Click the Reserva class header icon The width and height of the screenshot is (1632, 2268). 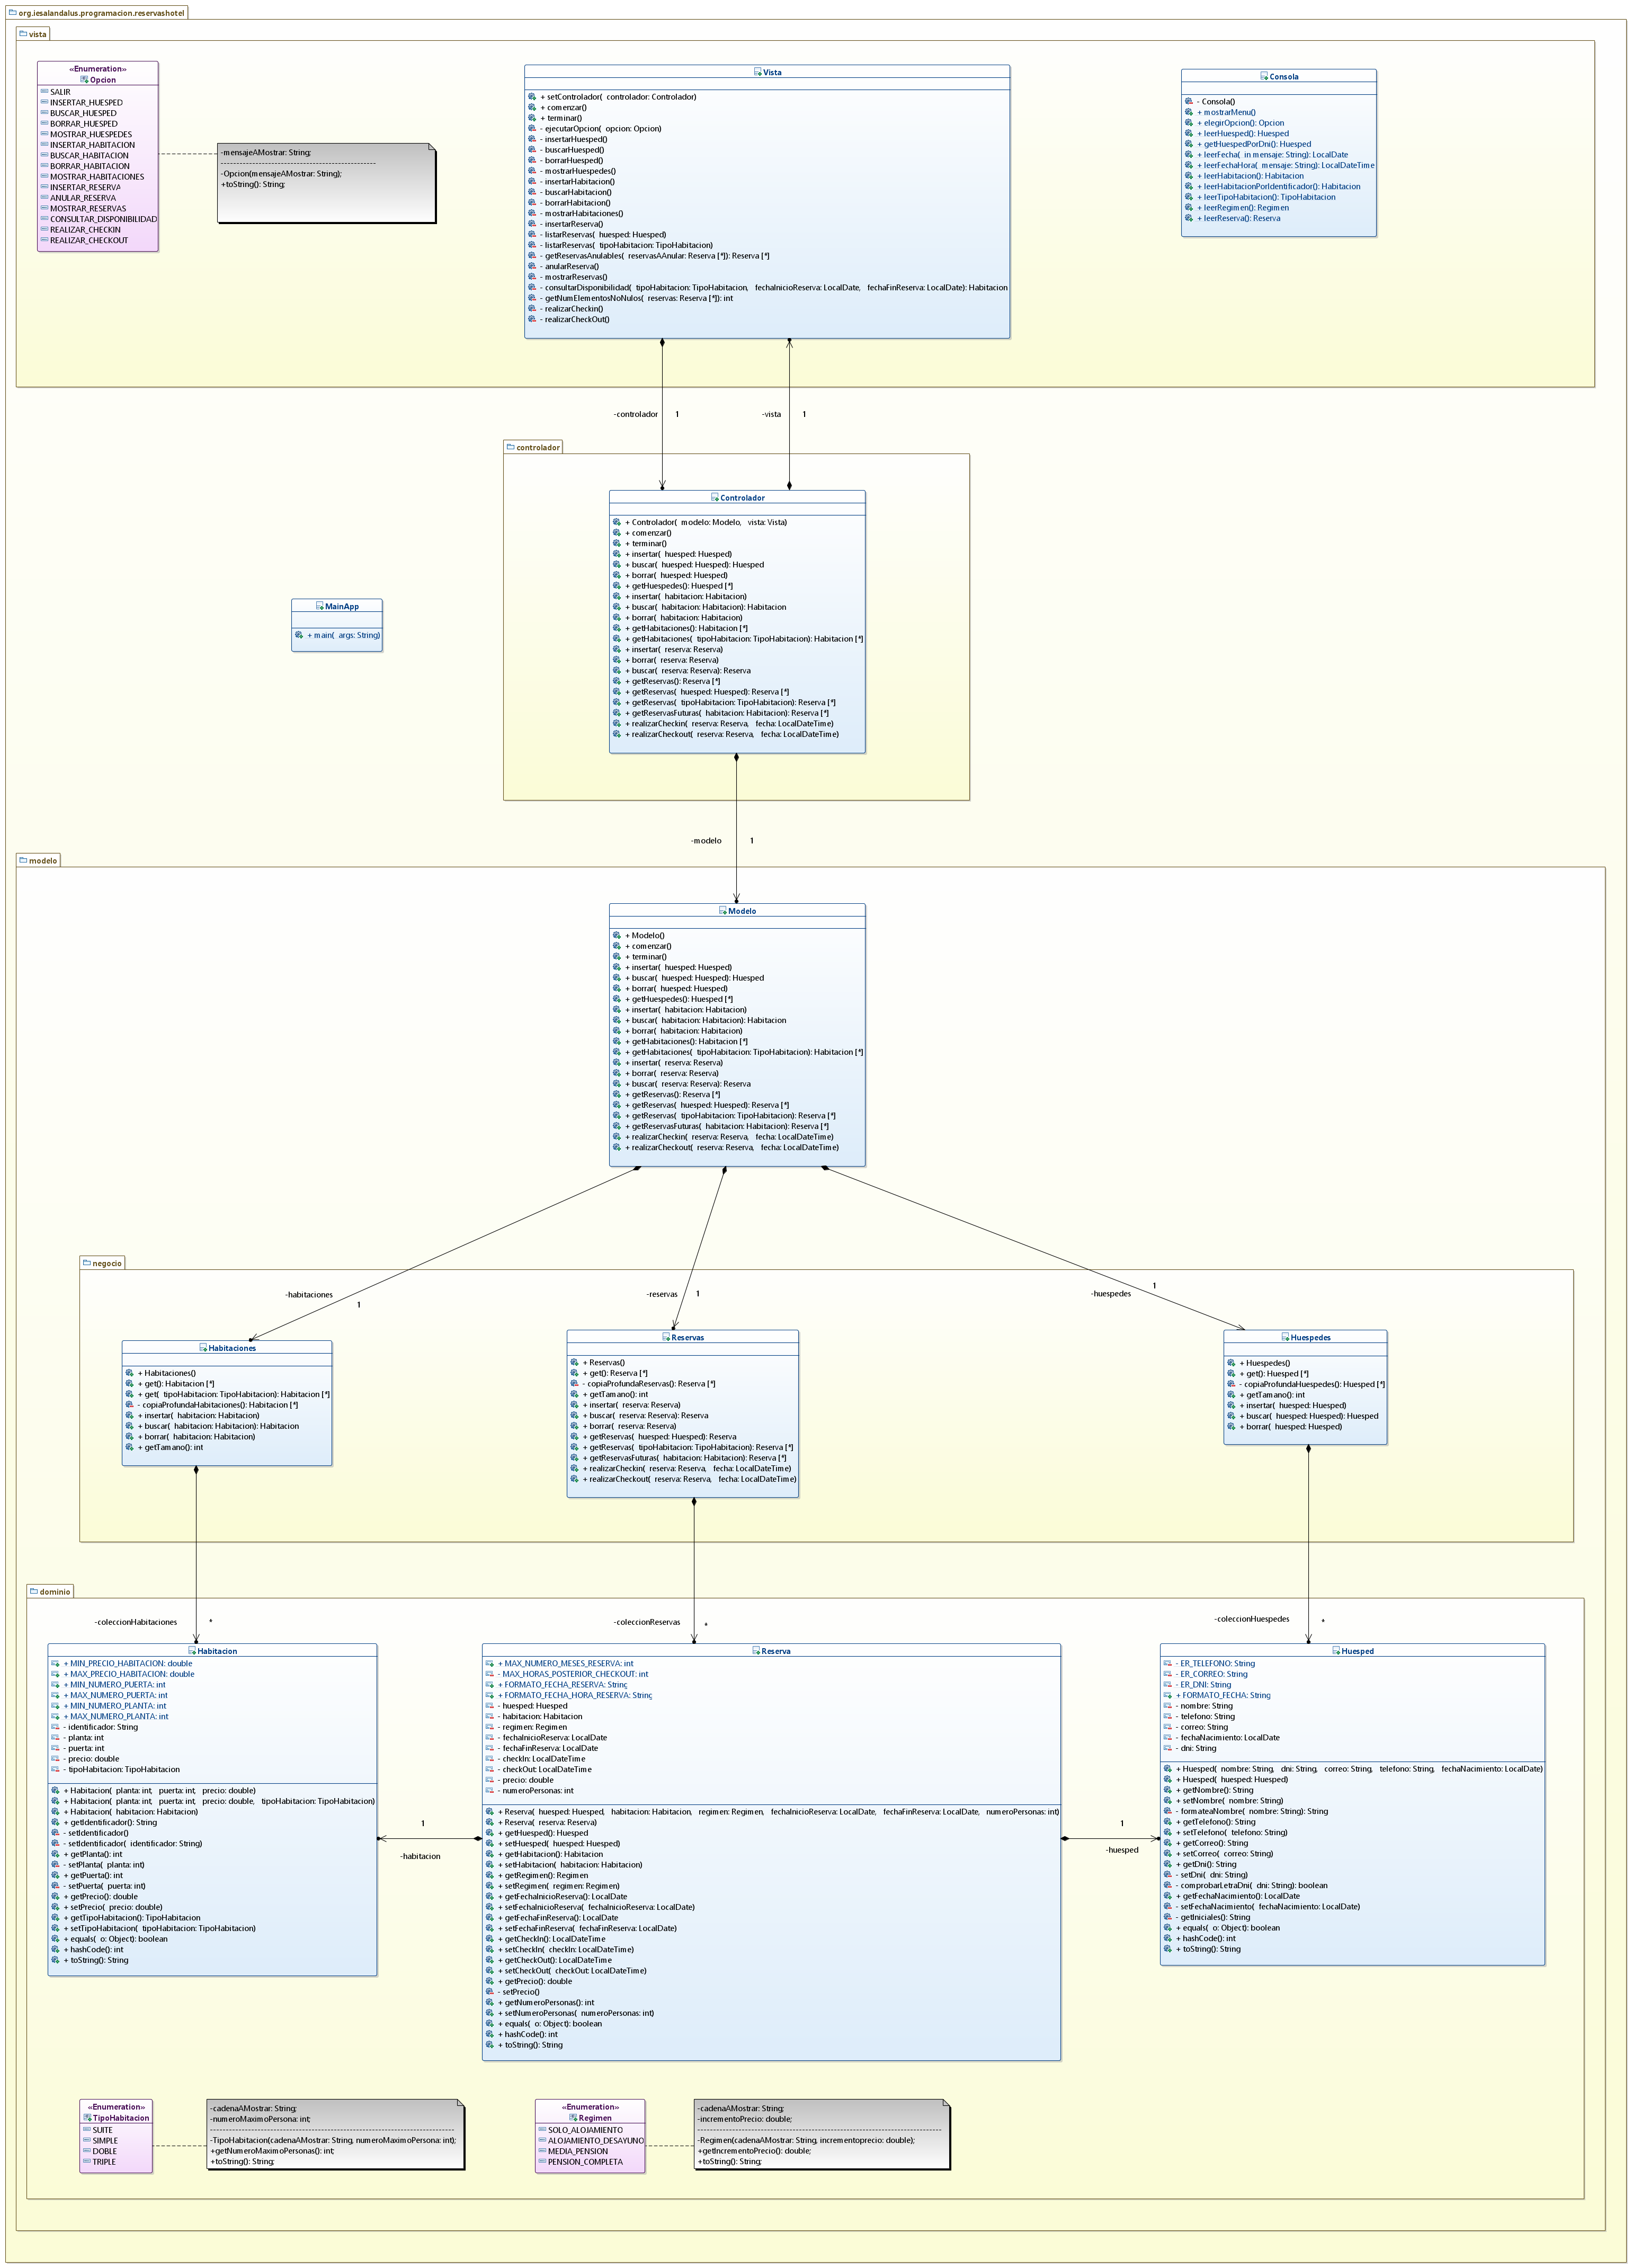[x=756, y=1650]
